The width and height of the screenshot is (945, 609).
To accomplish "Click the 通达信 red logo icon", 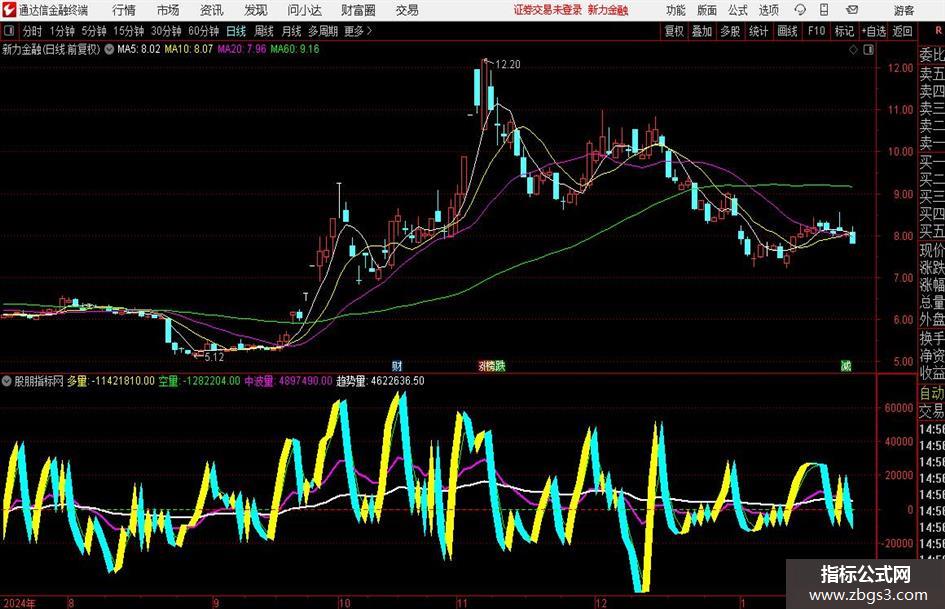I will 9,10.
